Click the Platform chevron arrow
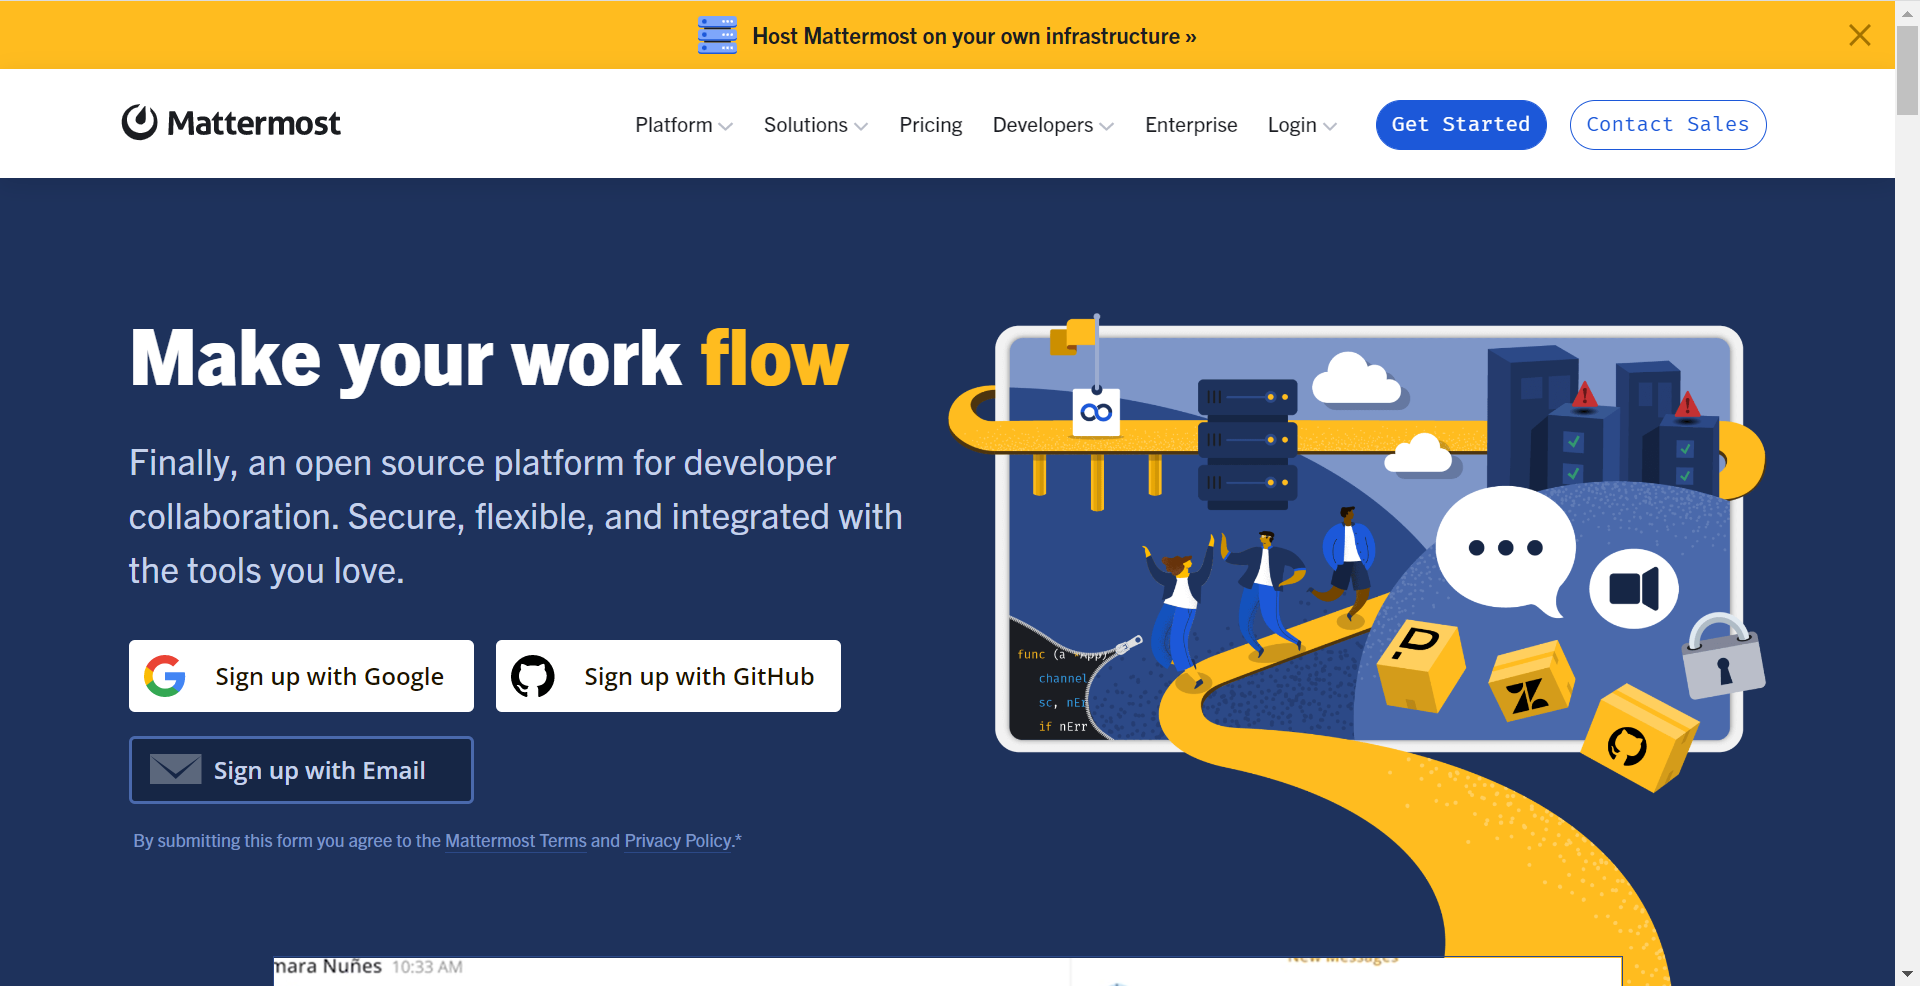The width and height of the screenshot is (1920, 986). tap(726, 126)
